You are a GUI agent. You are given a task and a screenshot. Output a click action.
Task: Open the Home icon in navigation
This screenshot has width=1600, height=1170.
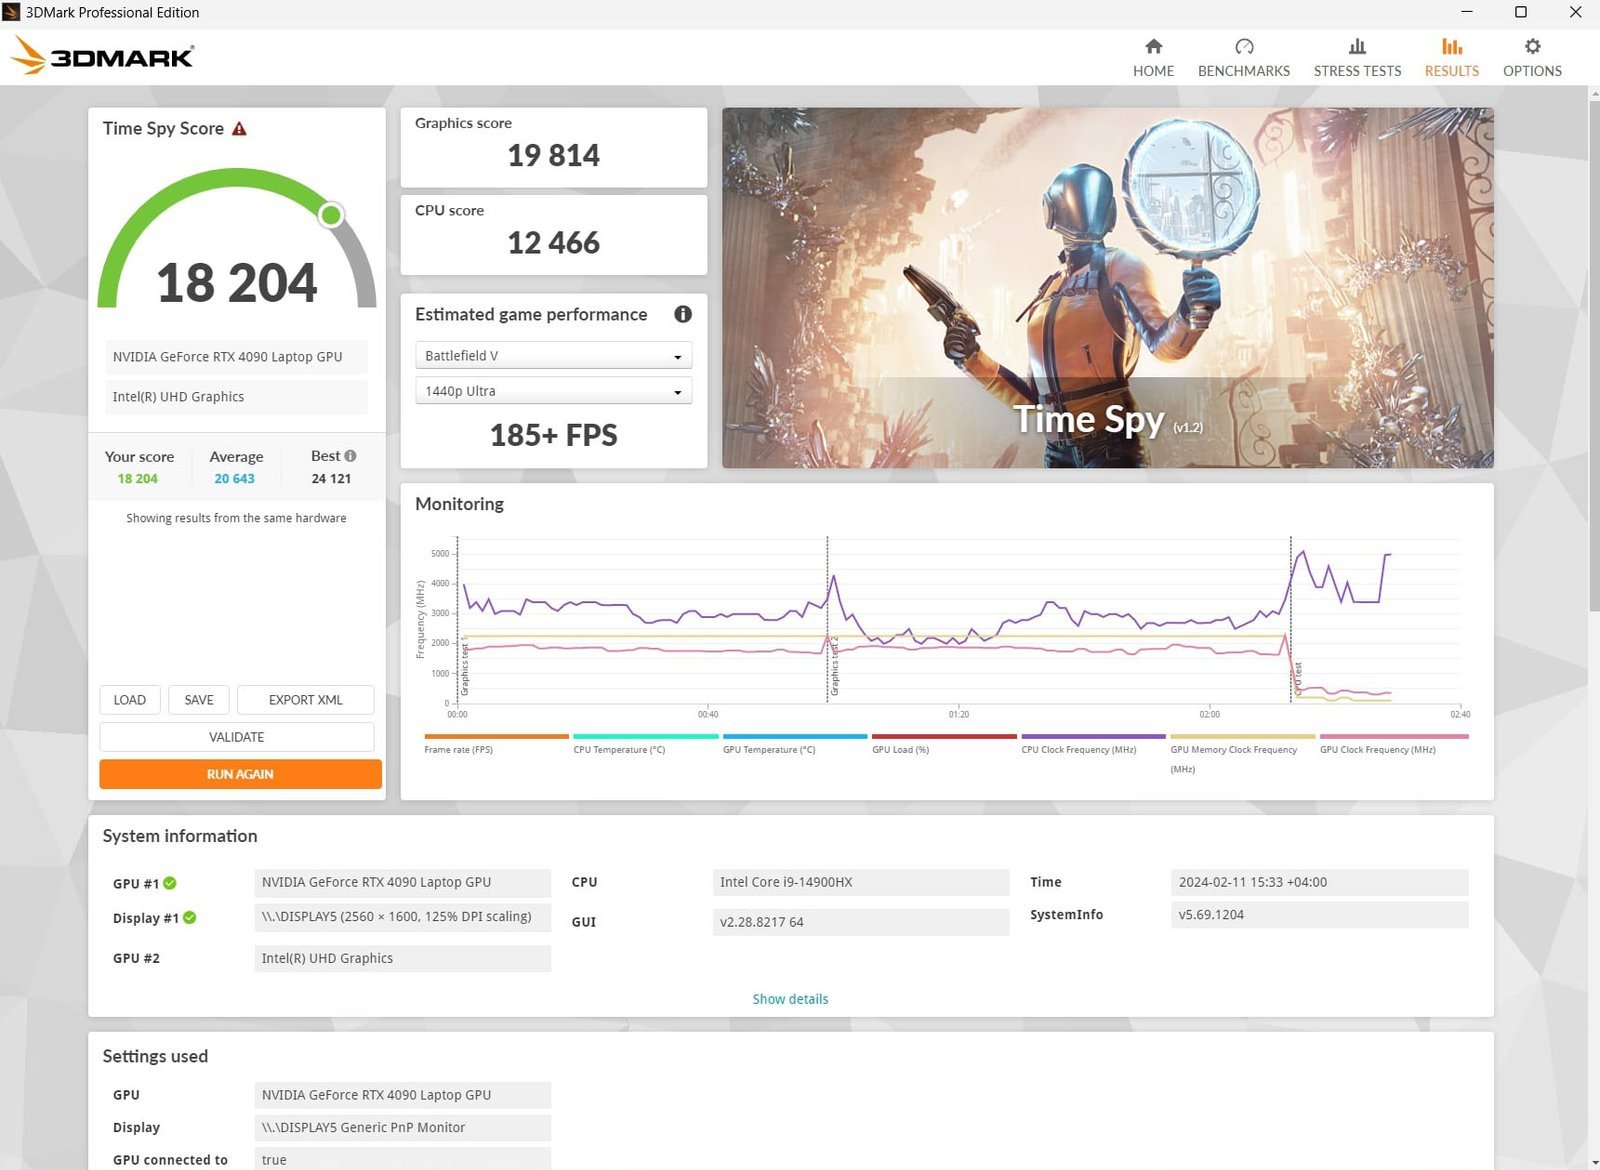pos(1153,47)
